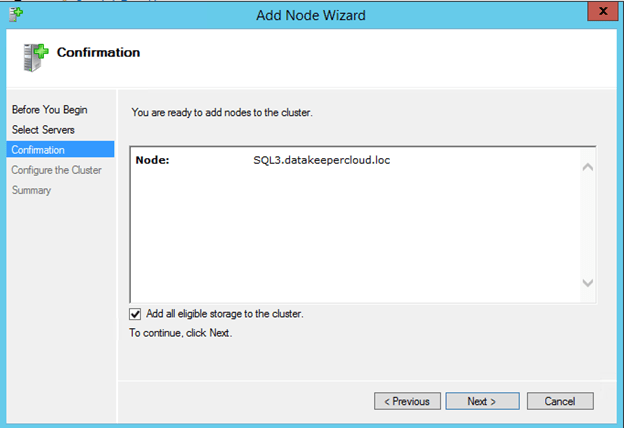The image size is (624, 428).
Task: Click the 'To continue, click Next' text
Action: click(x=181, y=333)
